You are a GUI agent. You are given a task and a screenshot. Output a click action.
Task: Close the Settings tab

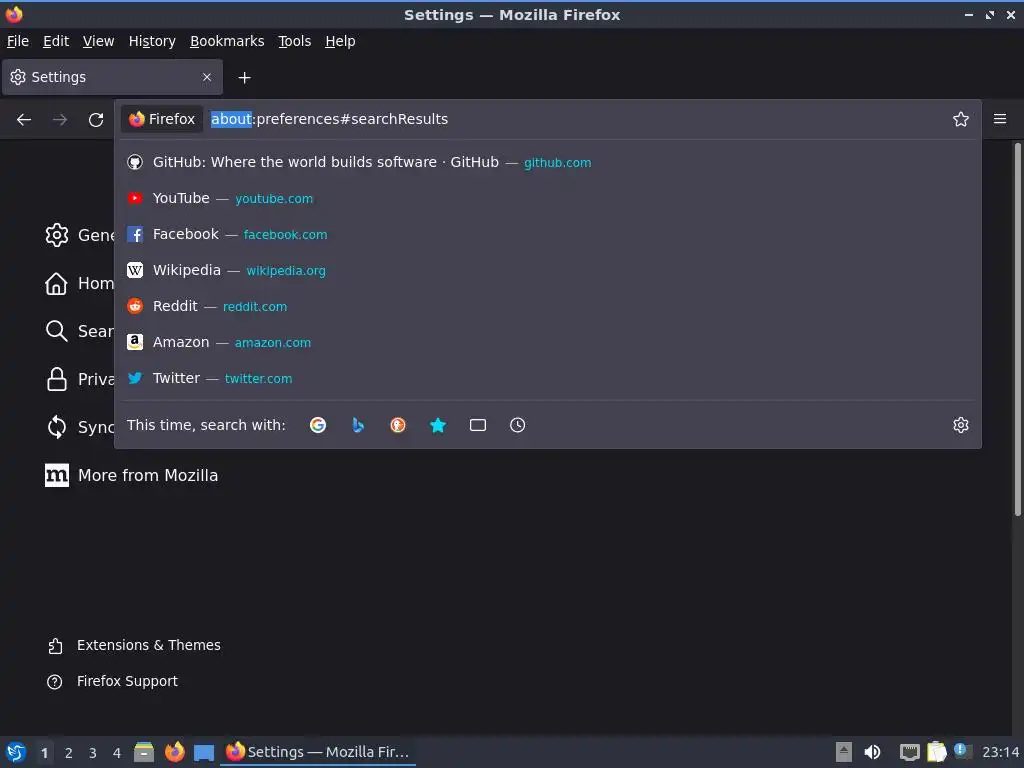[x=206, y=77]
